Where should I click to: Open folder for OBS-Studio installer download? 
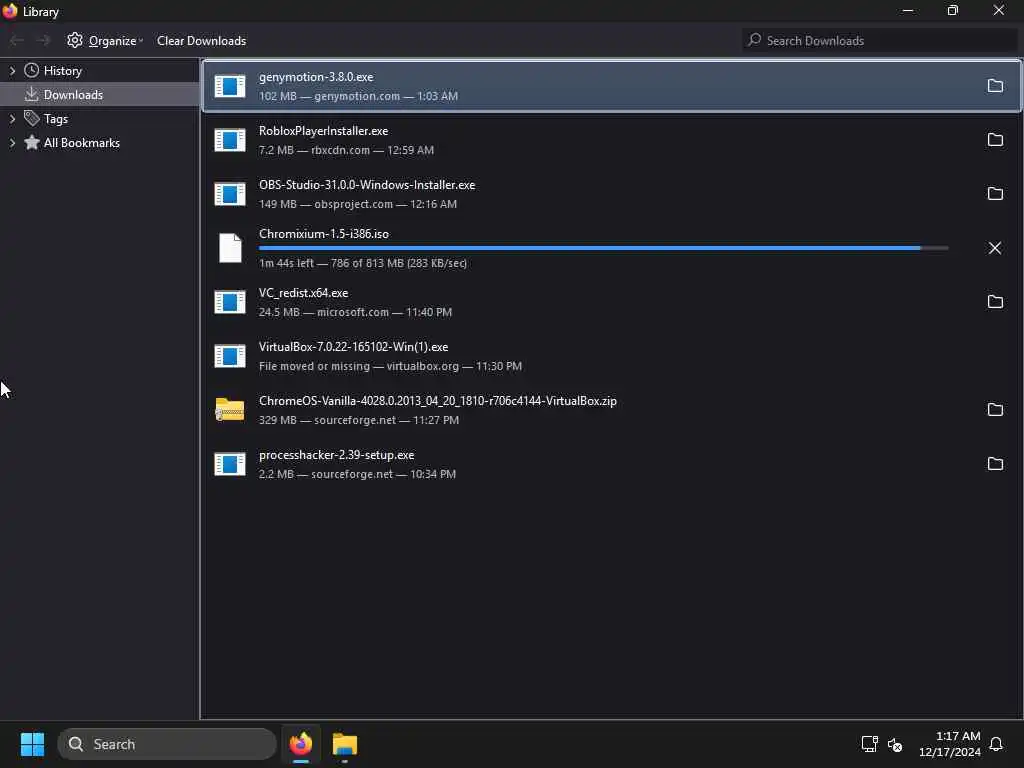995,194
